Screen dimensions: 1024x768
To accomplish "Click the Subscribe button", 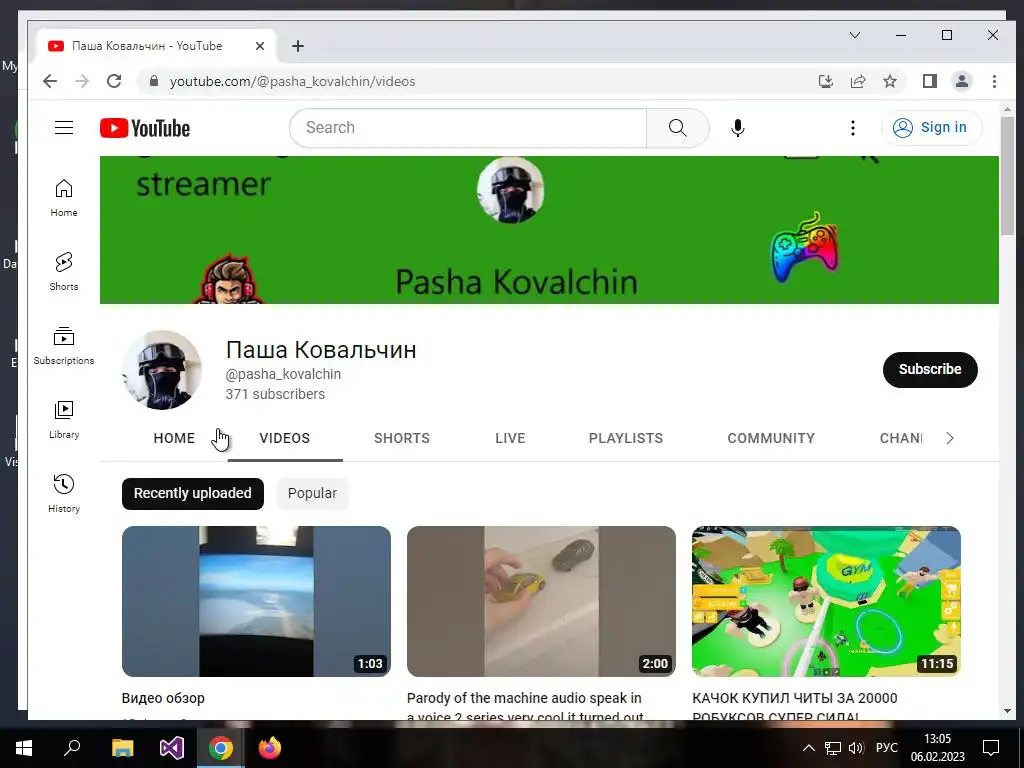I will click(x=930, y=370).
